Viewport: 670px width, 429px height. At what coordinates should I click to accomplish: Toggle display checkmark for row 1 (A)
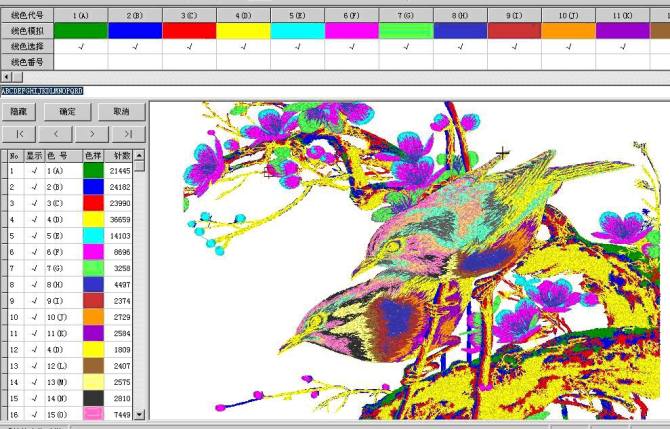coord(34,171)
